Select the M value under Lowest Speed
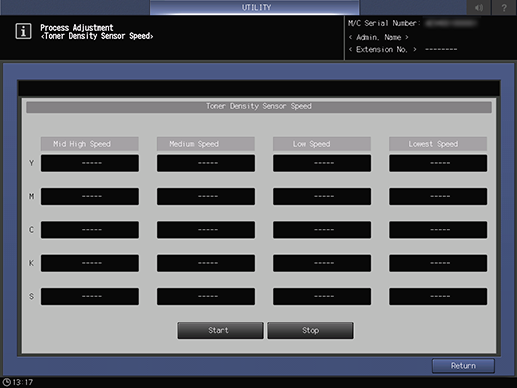This screenshot has width=517, height=388. click(438, 196)
